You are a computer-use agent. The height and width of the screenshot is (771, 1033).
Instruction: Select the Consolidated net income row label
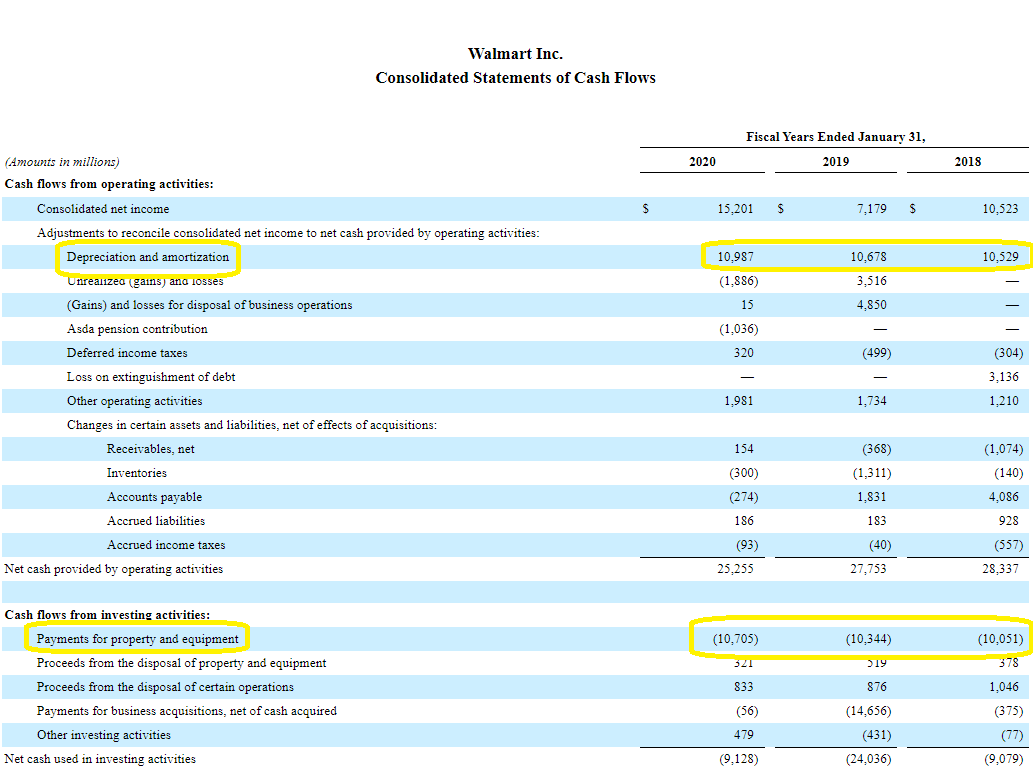coord(103,209)
